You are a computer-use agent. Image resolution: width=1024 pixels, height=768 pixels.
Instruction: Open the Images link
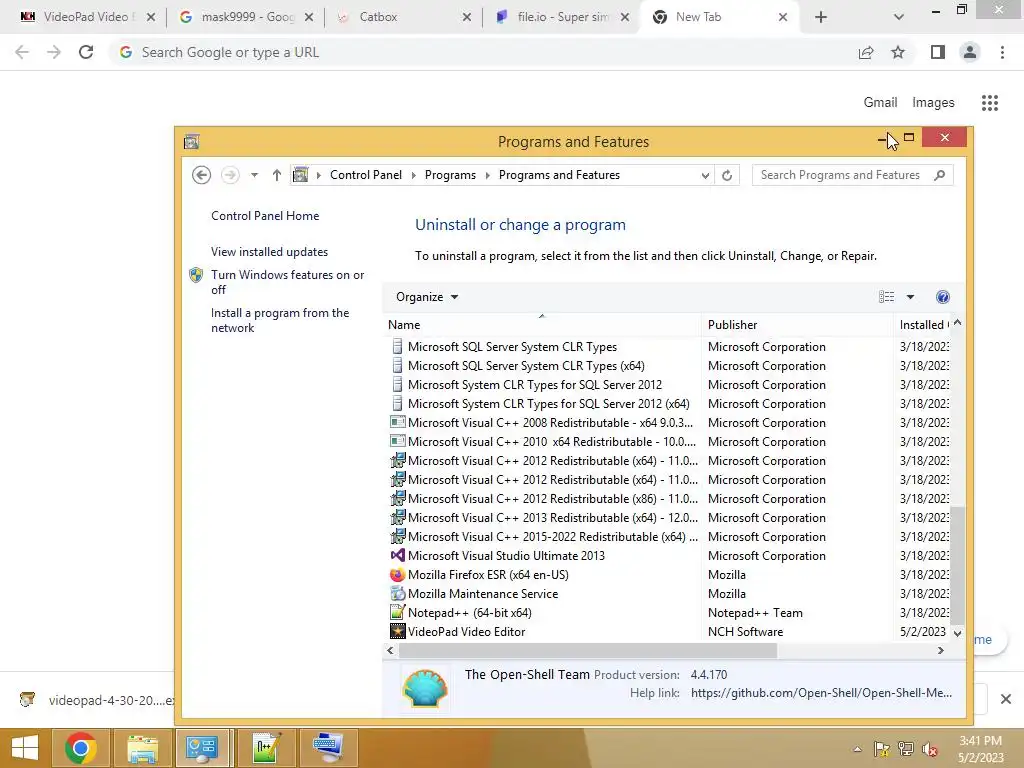(933, 103)
